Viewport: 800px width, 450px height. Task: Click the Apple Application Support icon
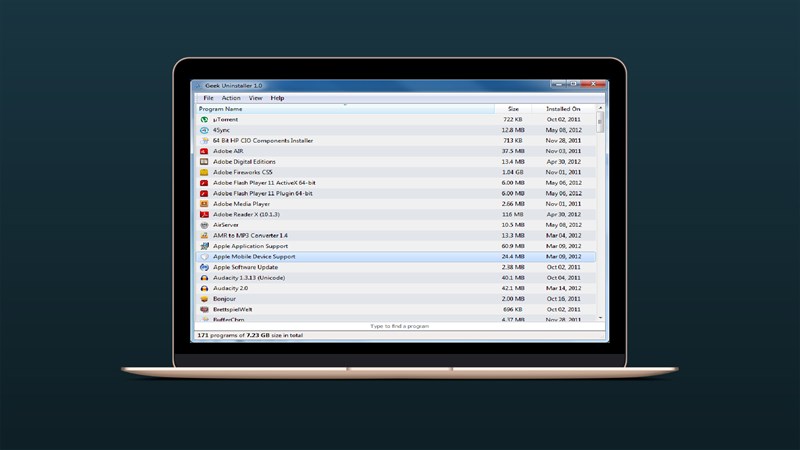click(204, 246)
